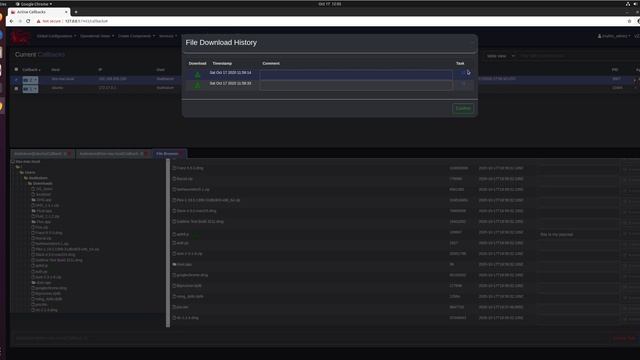Viewport: 640px width, 360px height.
Task: Switch to the File Browser tab
Action: 167,154
